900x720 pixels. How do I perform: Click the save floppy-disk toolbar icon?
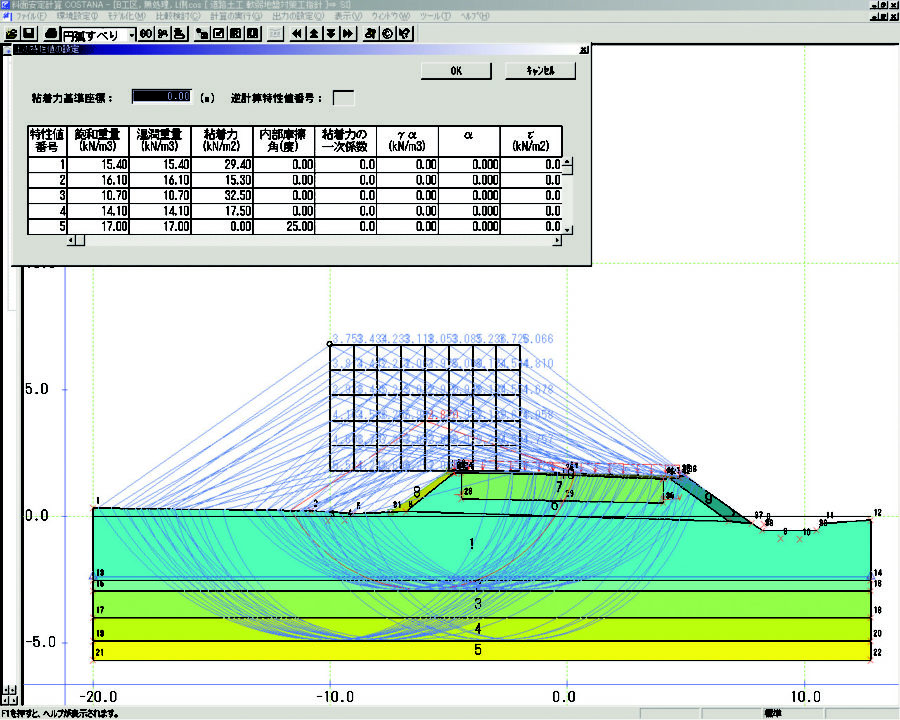(29, 34)
